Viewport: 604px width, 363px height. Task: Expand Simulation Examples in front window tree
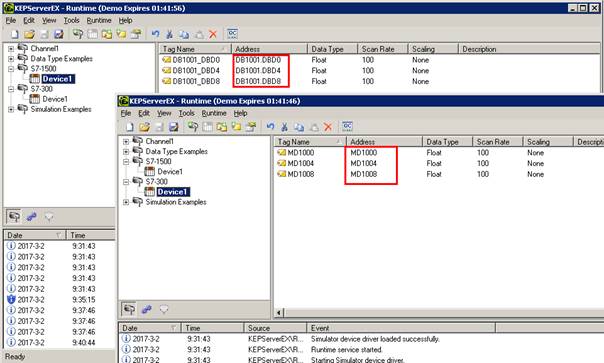pos(126,202)
